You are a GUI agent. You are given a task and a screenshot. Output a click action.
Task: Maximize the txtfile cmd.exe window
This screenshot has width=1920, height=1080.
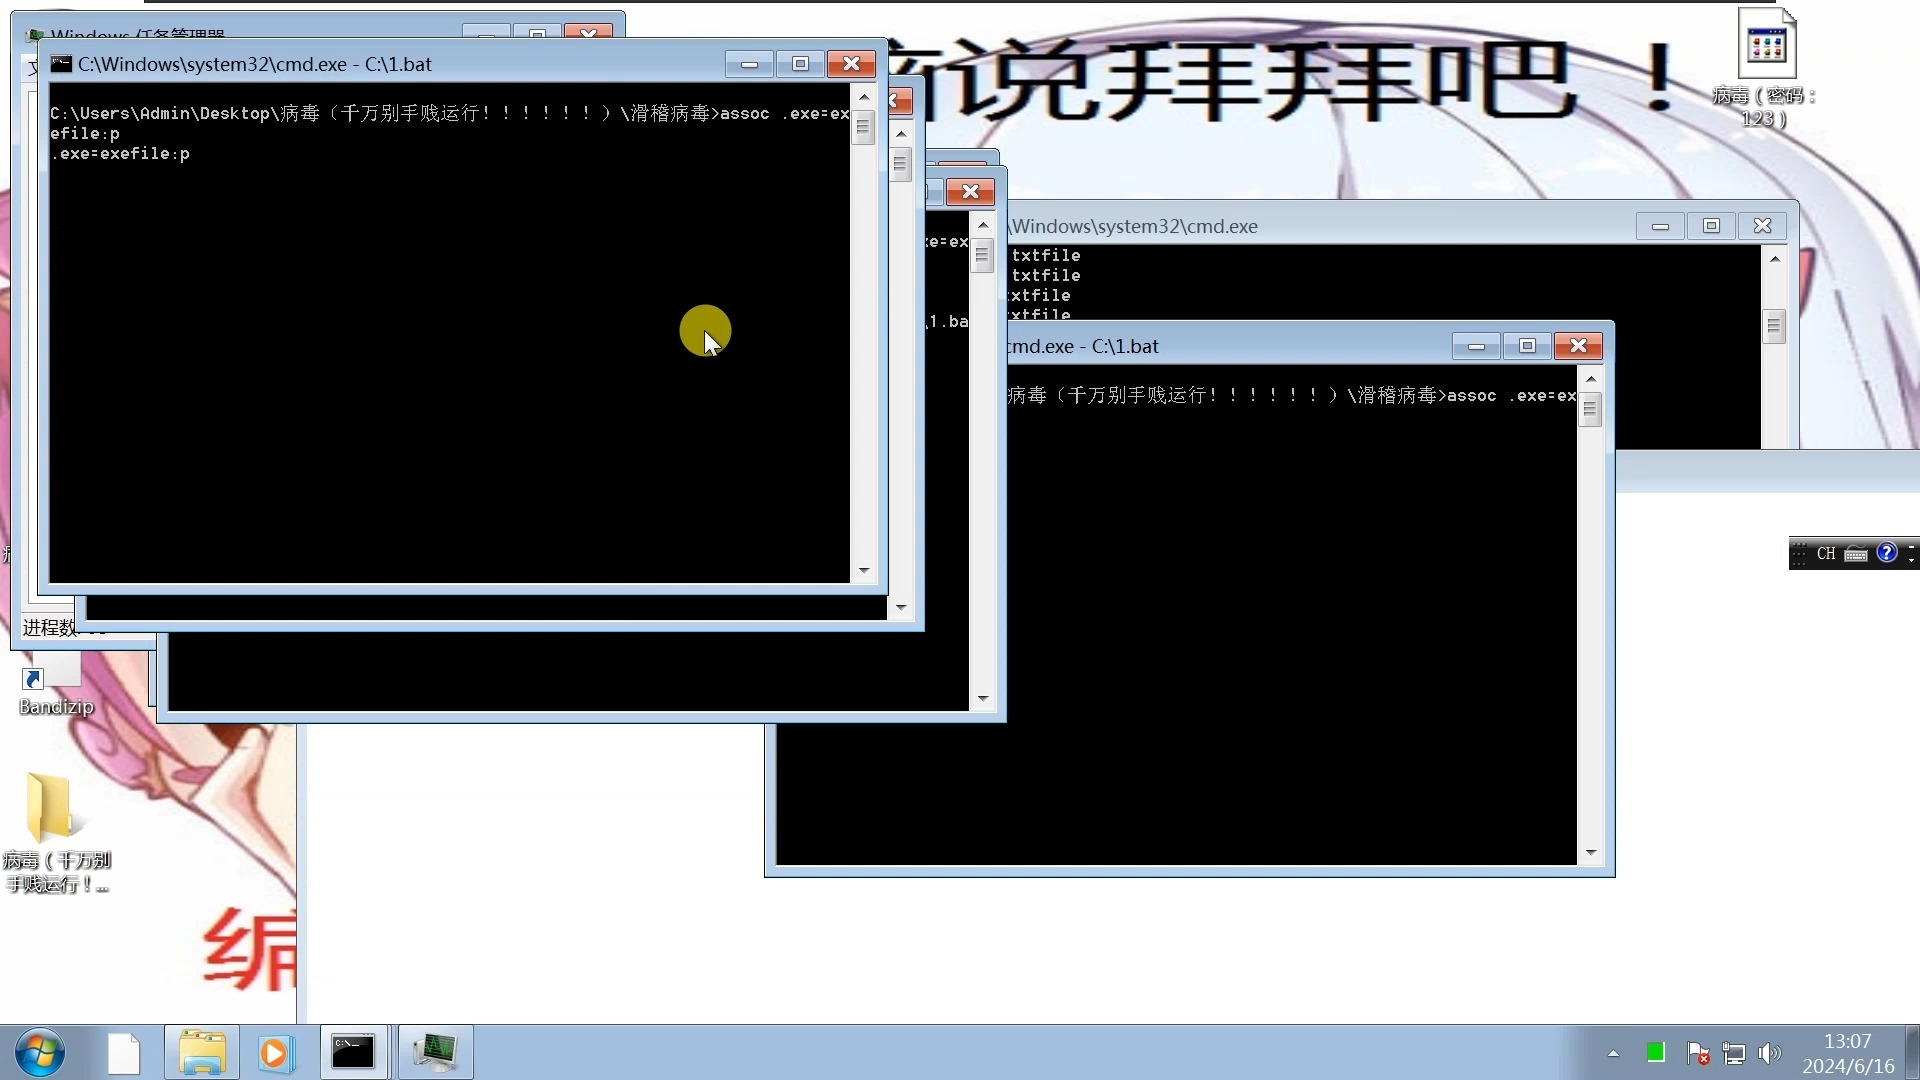(1712, 226)
